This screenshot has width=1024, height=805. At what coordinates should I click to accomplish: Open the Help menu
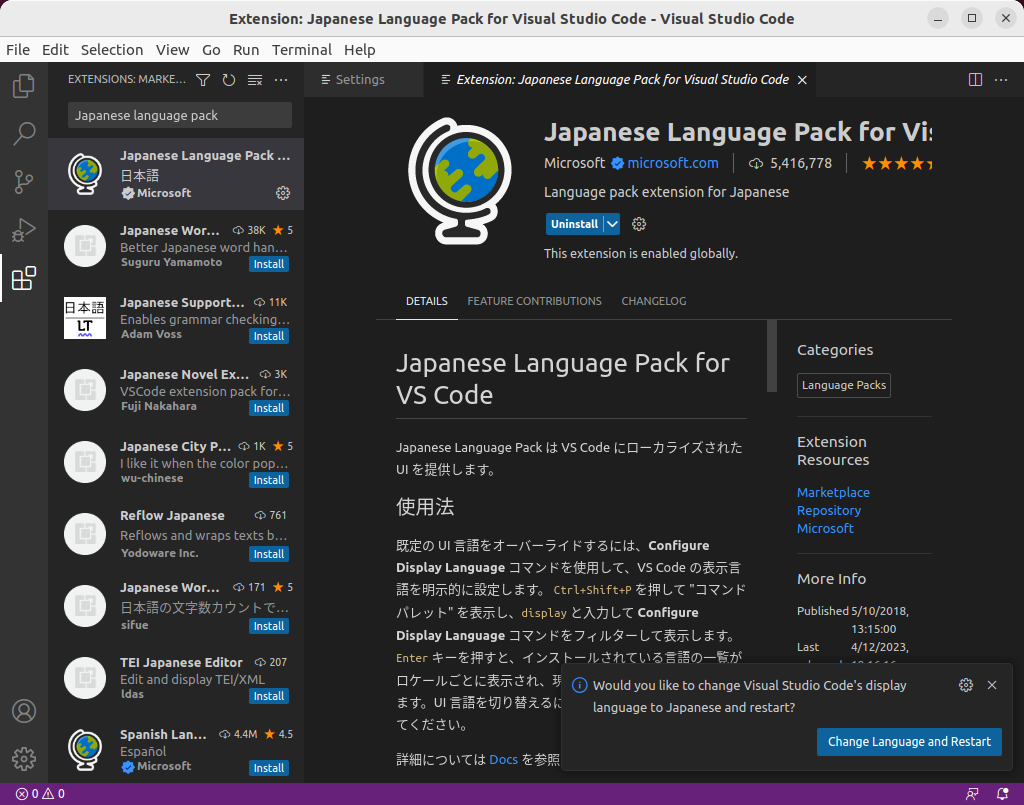359,50
